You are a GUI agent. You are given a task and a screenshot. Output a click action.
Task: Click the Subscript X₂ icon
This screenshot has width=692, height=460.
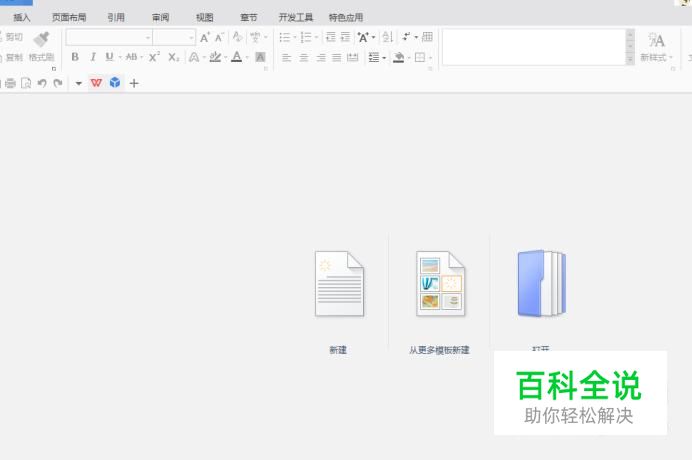click(174, 57)
